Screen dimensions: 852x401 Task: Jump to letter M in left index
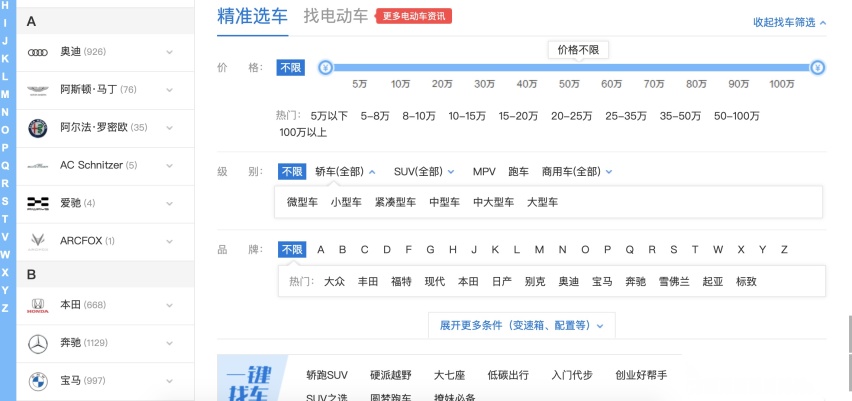5,95
